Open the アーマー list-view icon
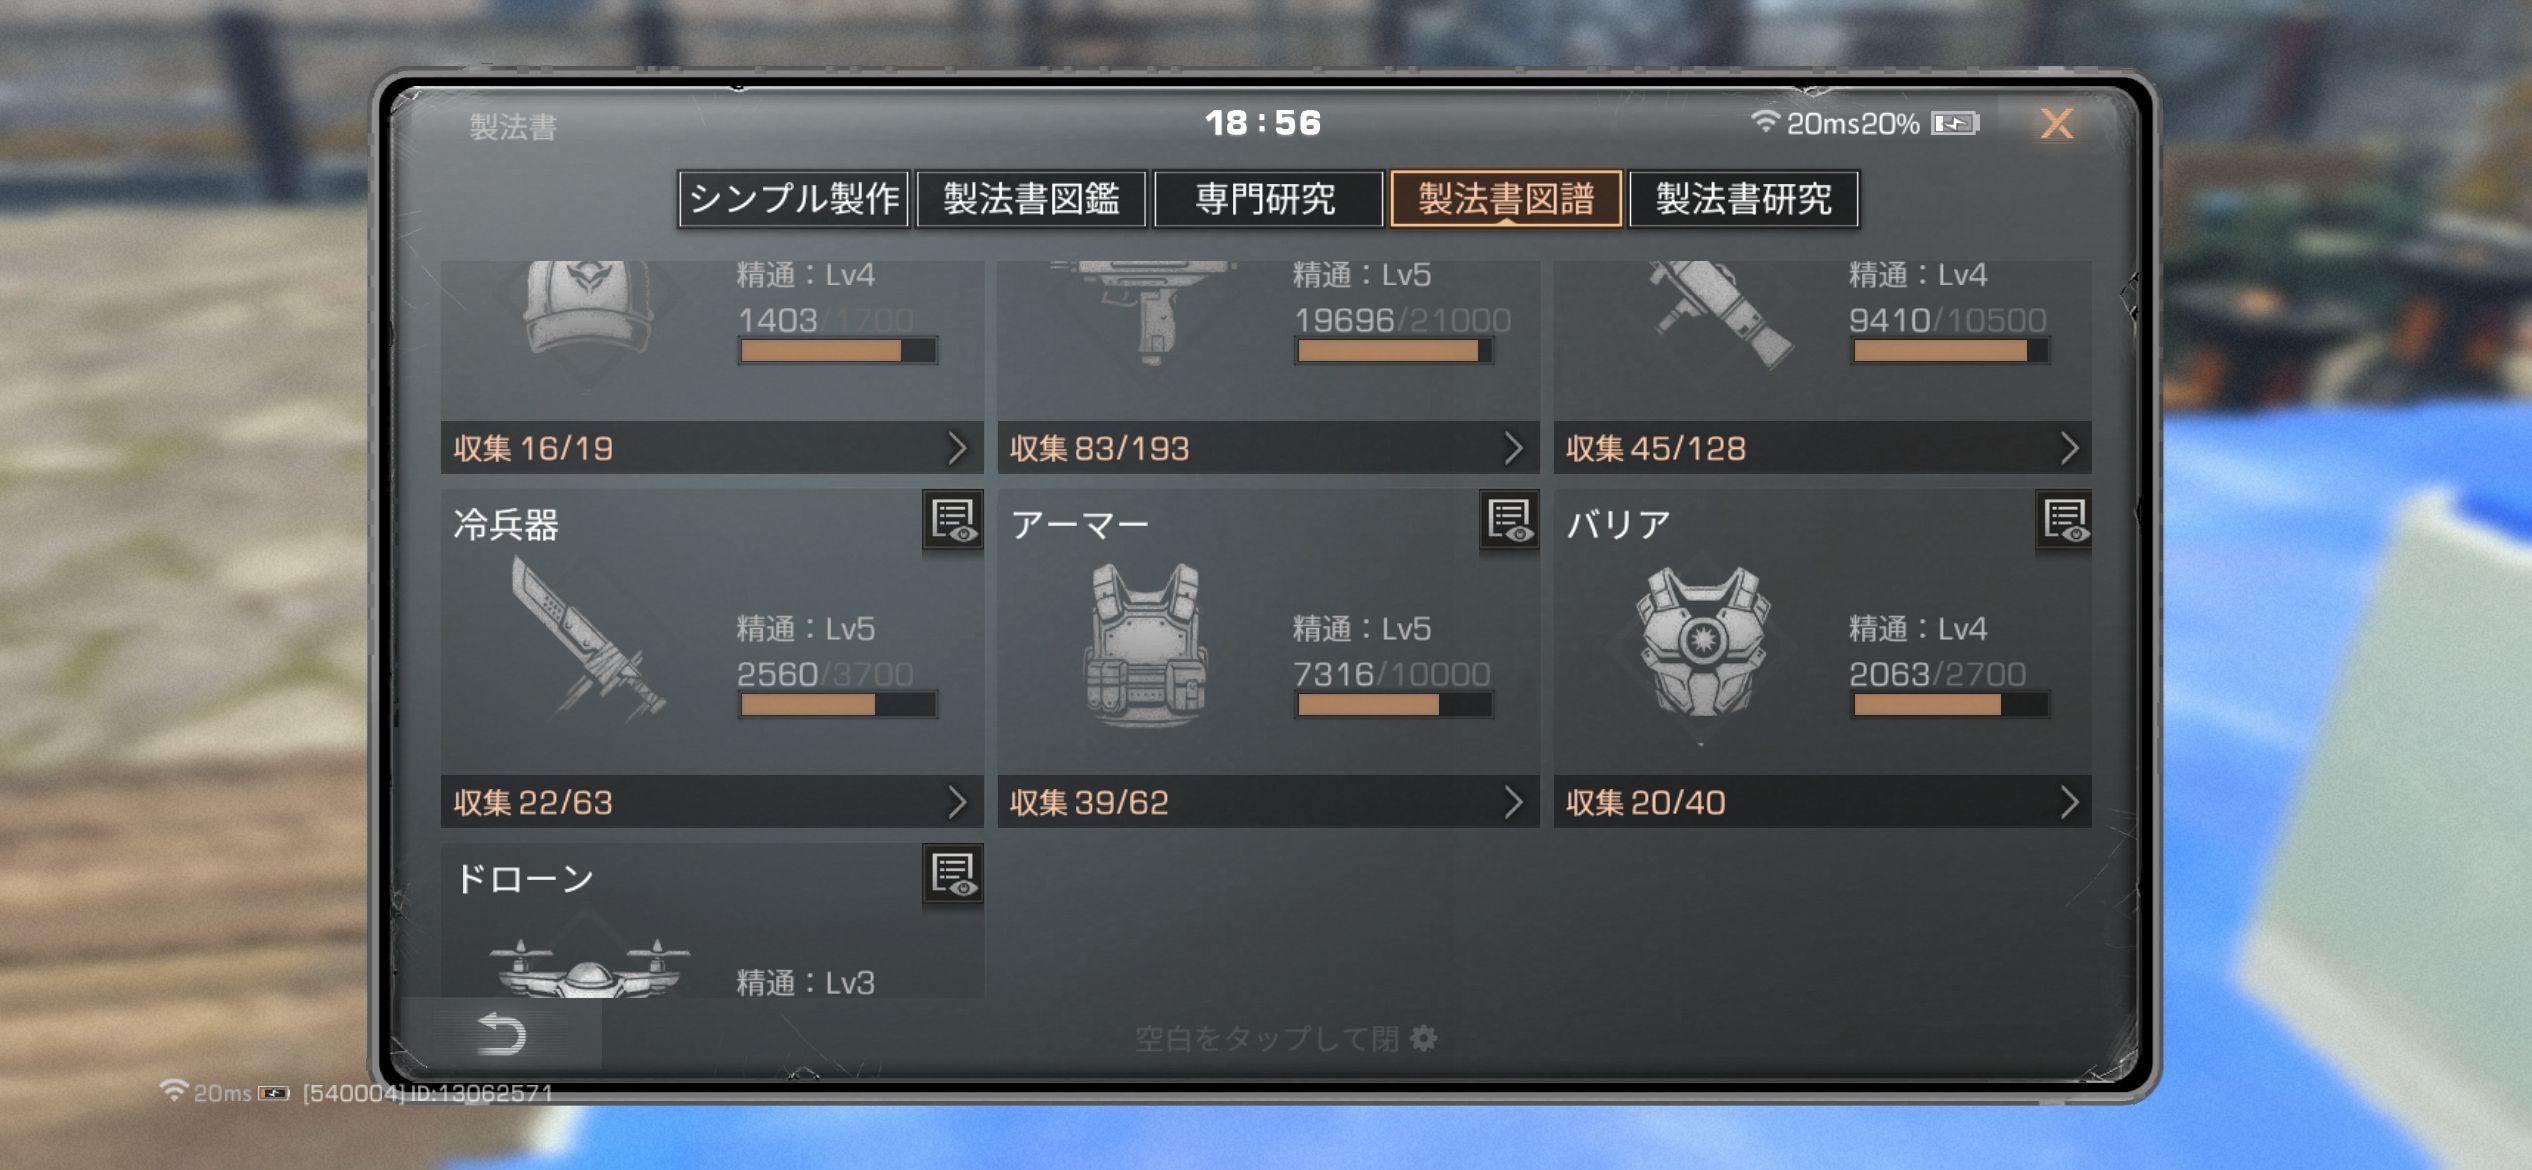This screenshot has width=2532, height=1170. pos(1509,520)
